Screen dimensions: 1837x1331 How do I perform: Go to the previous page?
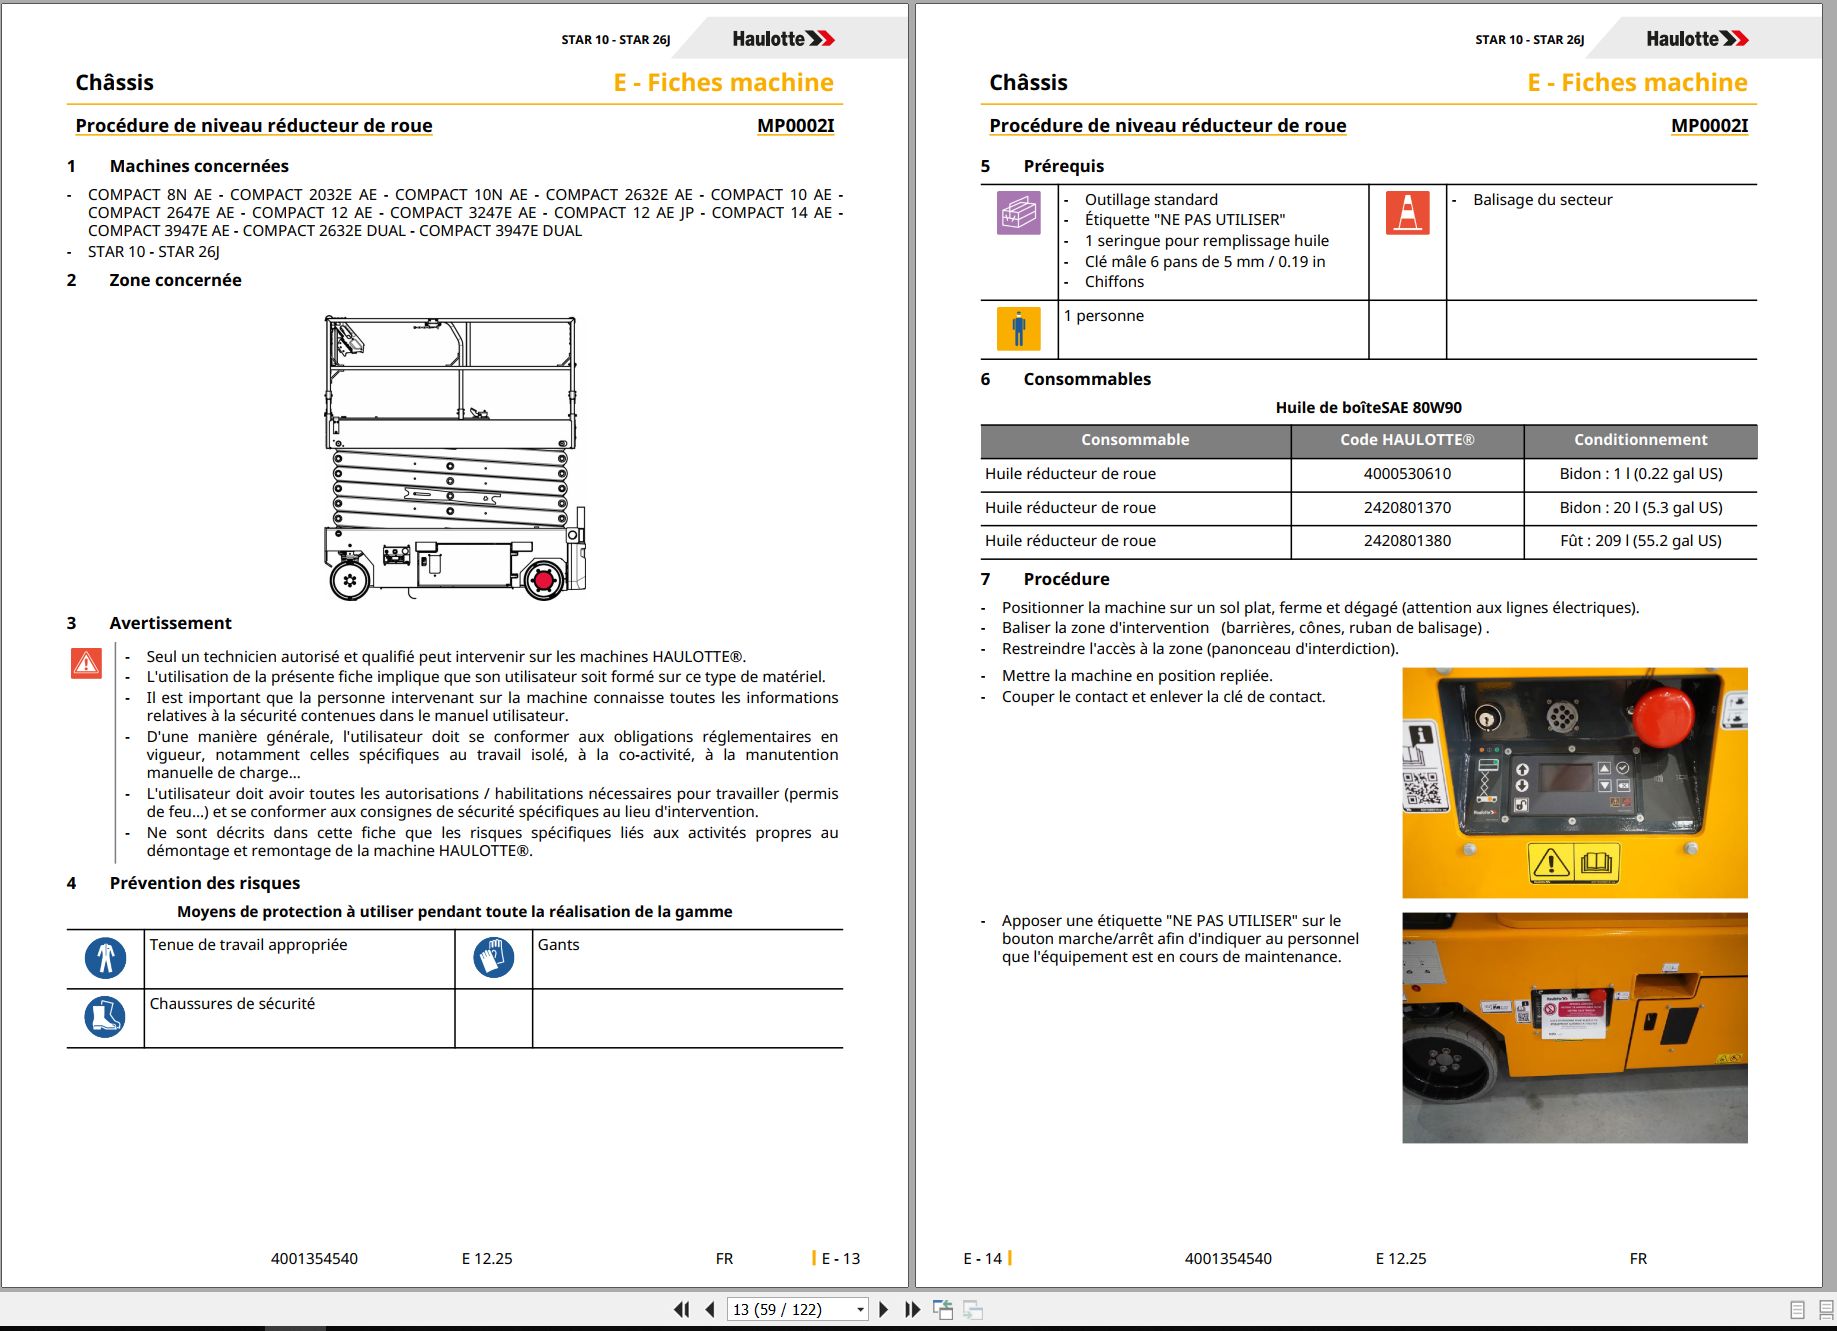710,1309
